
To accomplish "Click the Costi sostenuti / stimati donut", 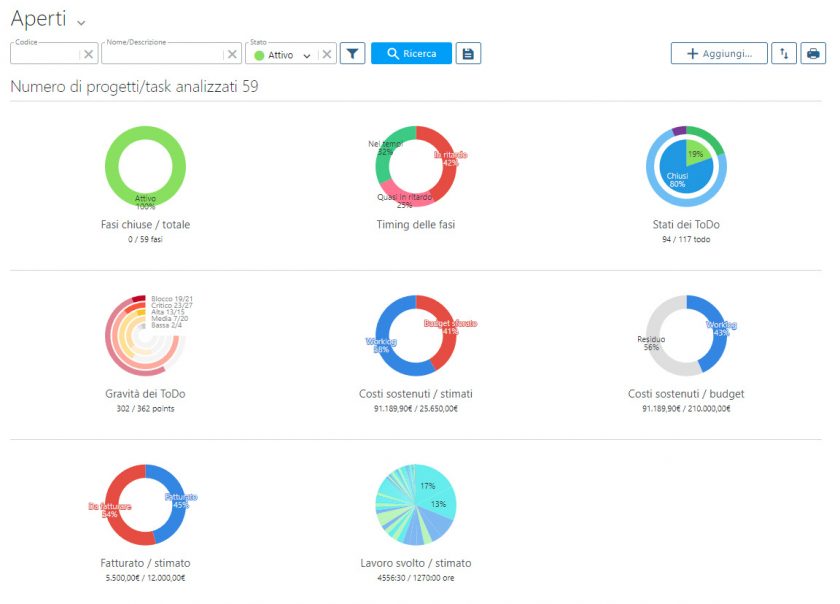I will point(415,336).
